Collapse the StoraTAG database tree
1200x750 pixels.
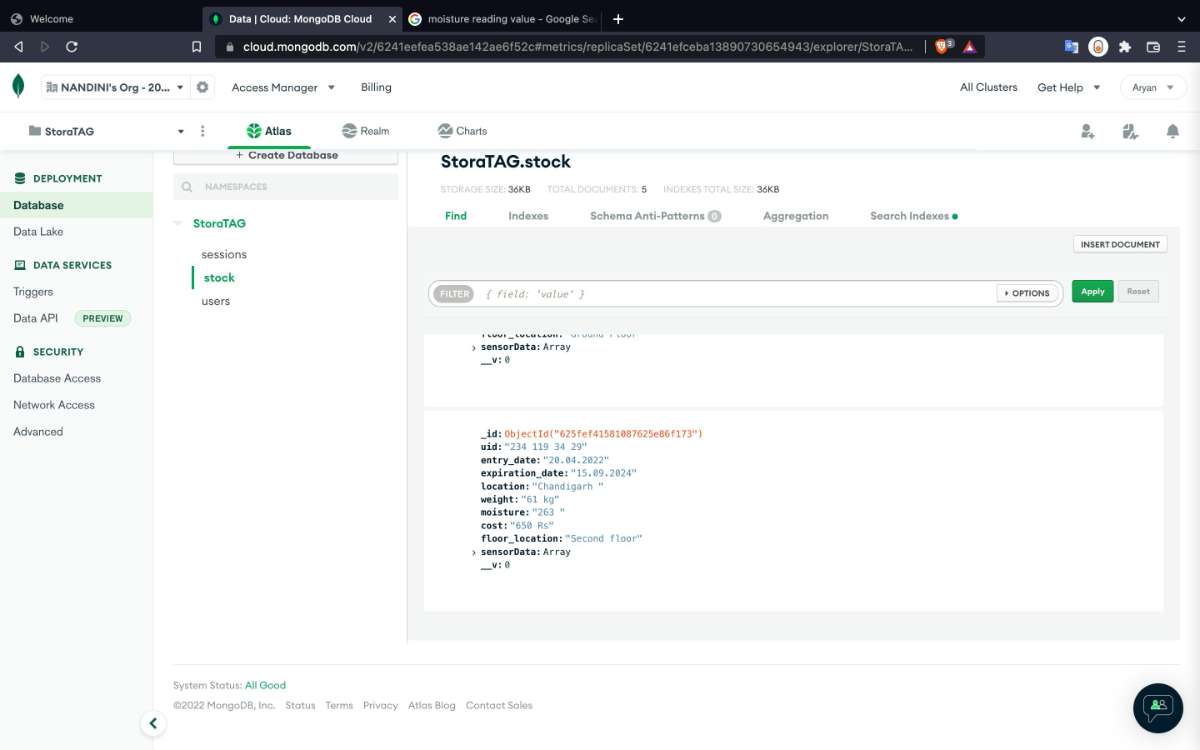pyautogui.click(x=178, y=224)
